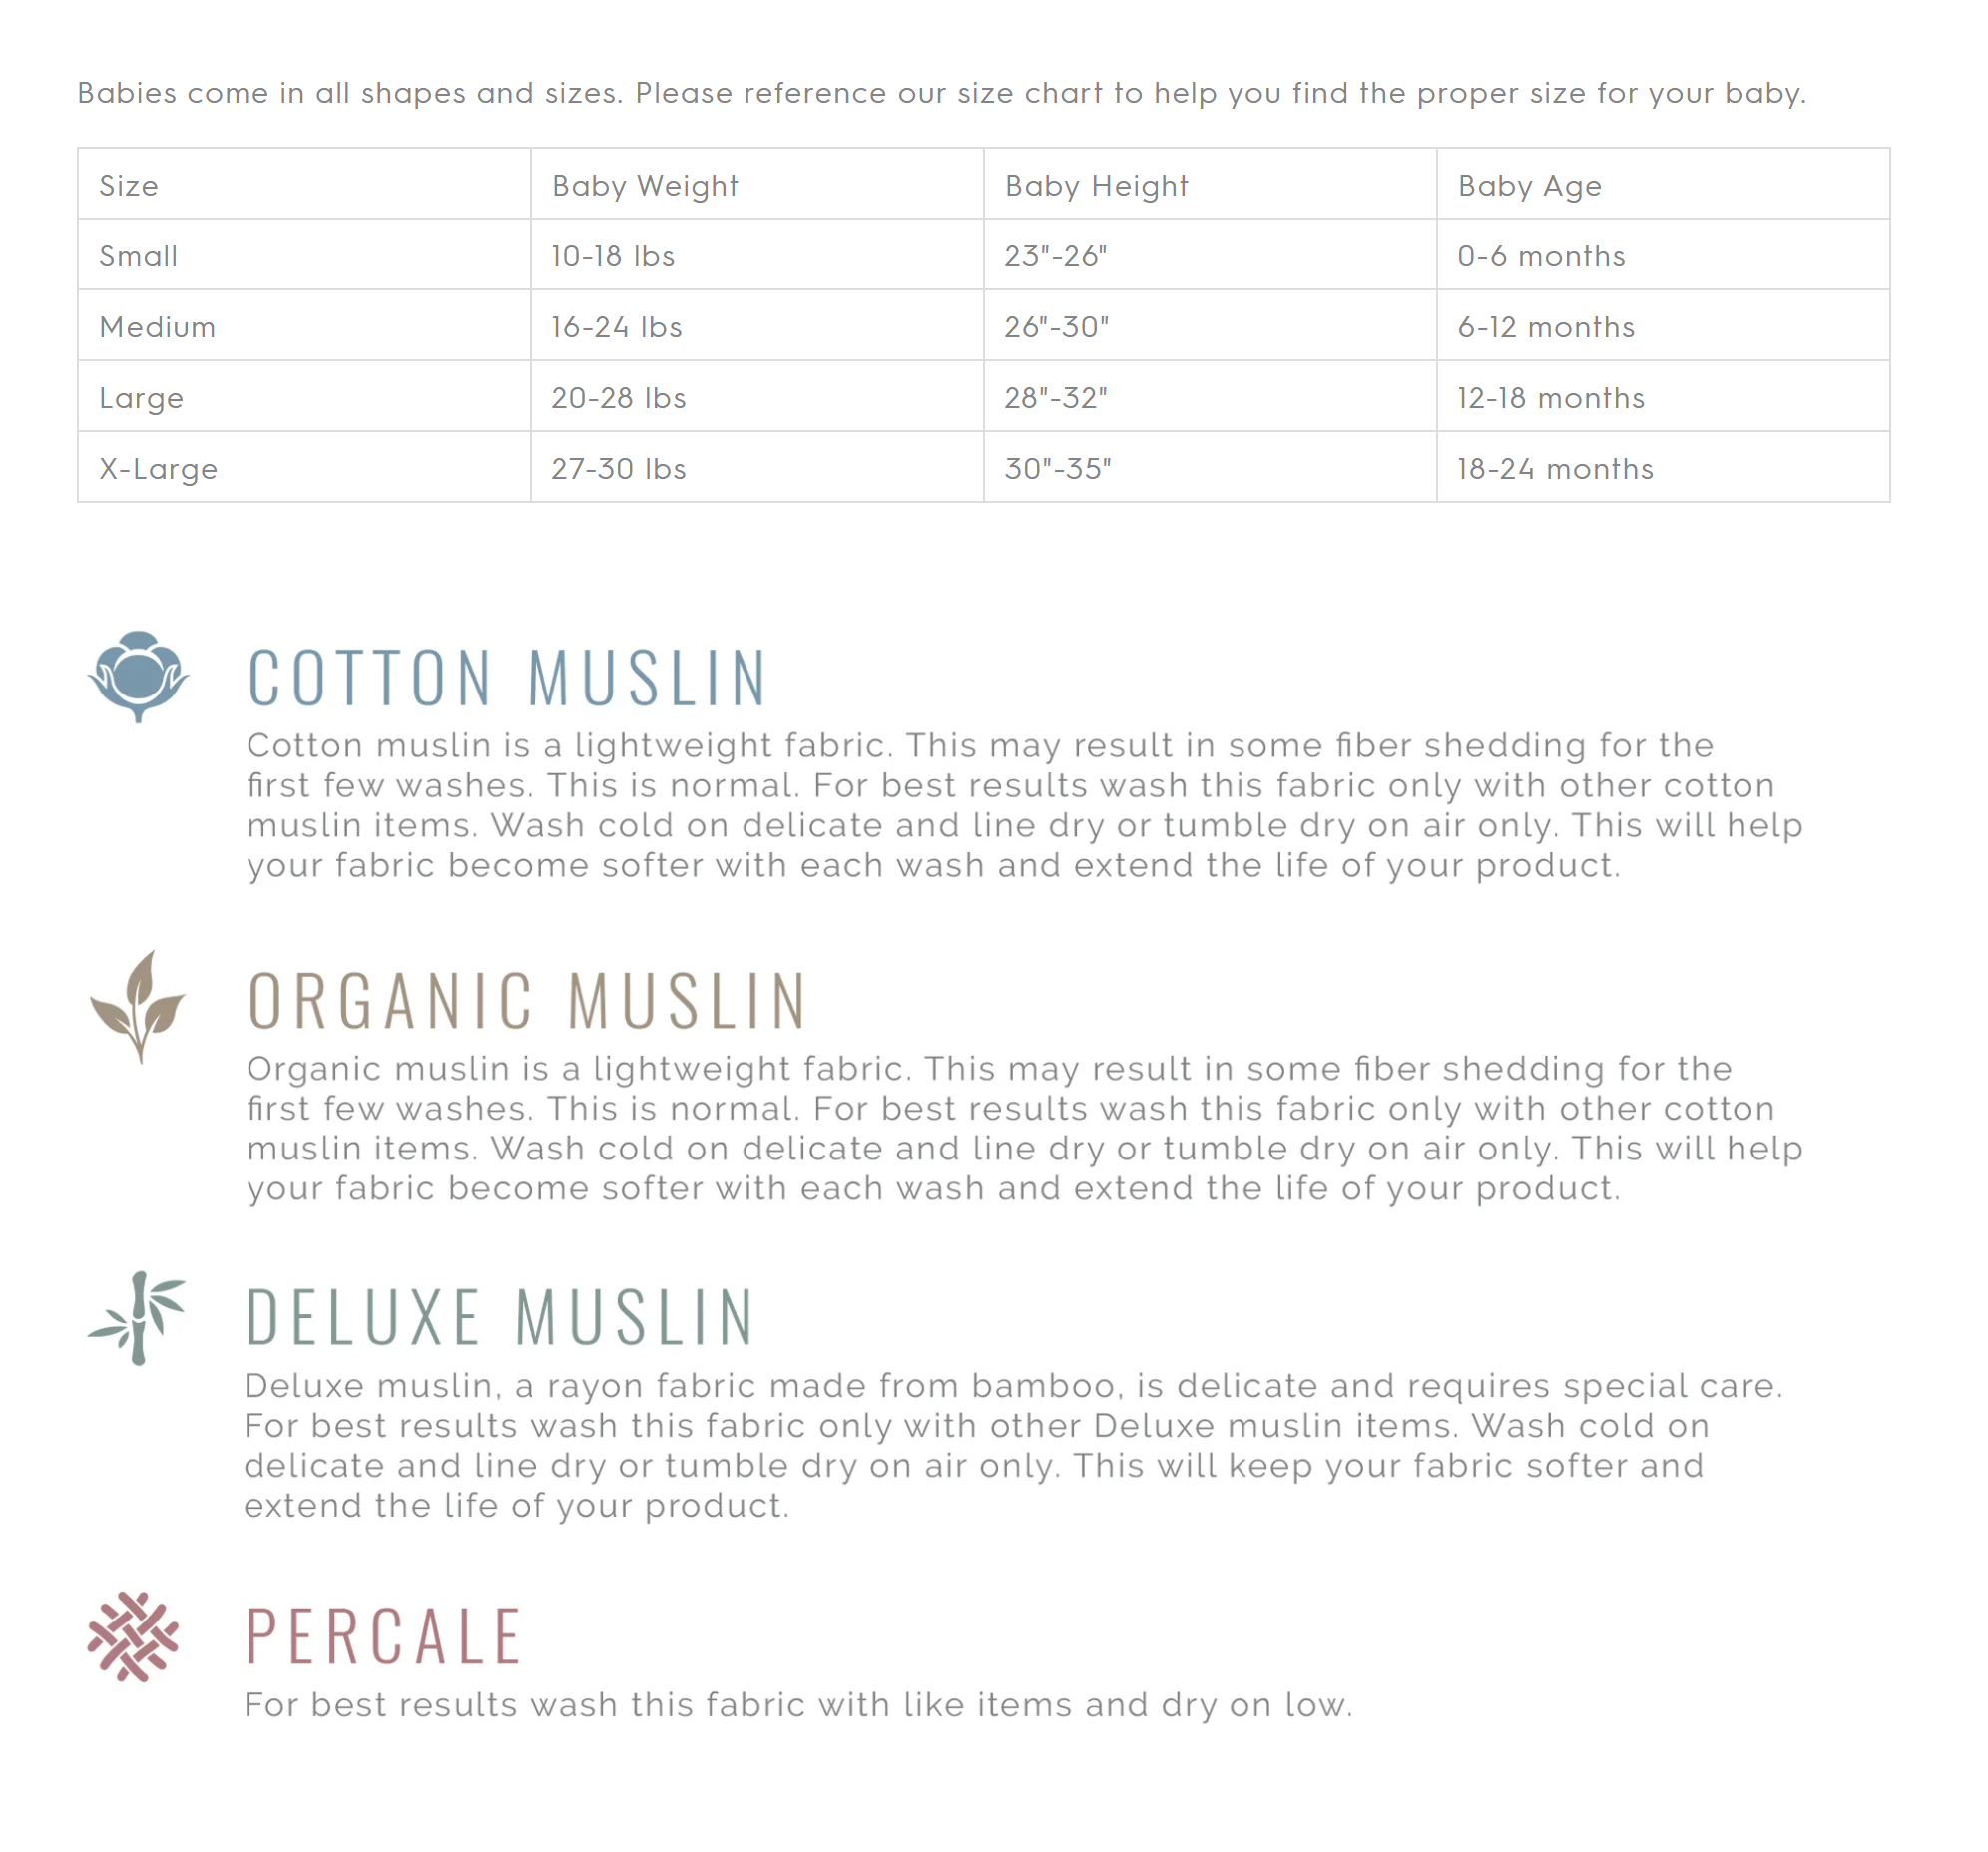Click the X-Large size row label
The height and width of the screenshot is (1852, 1988).
click(x=159, y=470)
